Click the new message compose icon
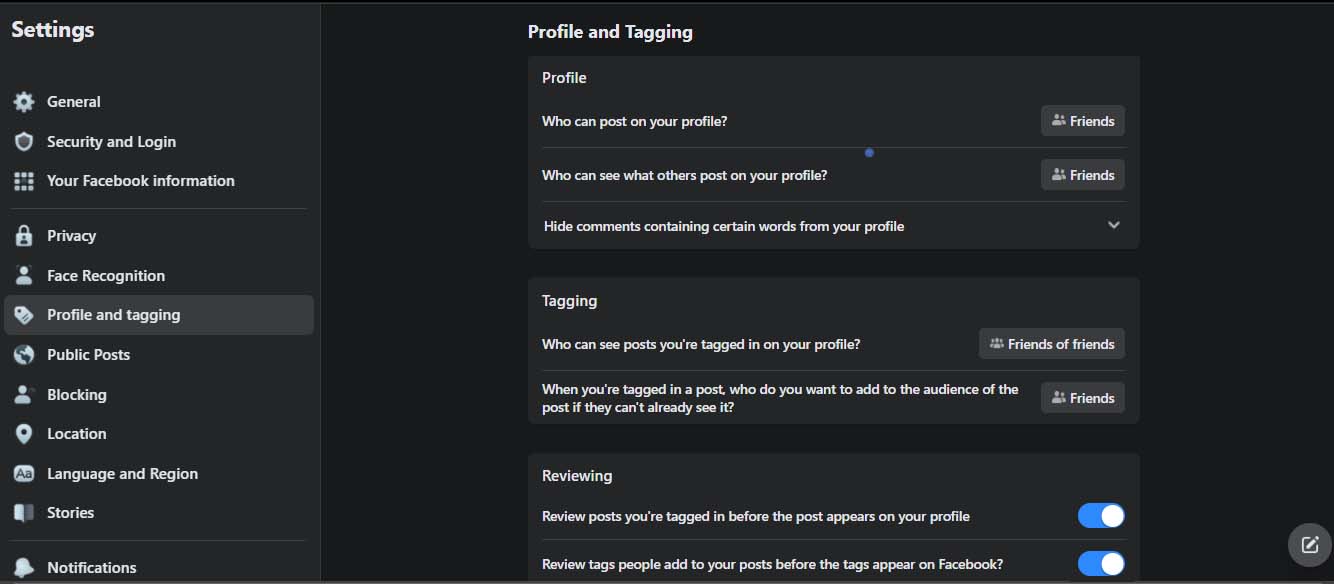1334x584 pixels. click(x=1309, y=545)
